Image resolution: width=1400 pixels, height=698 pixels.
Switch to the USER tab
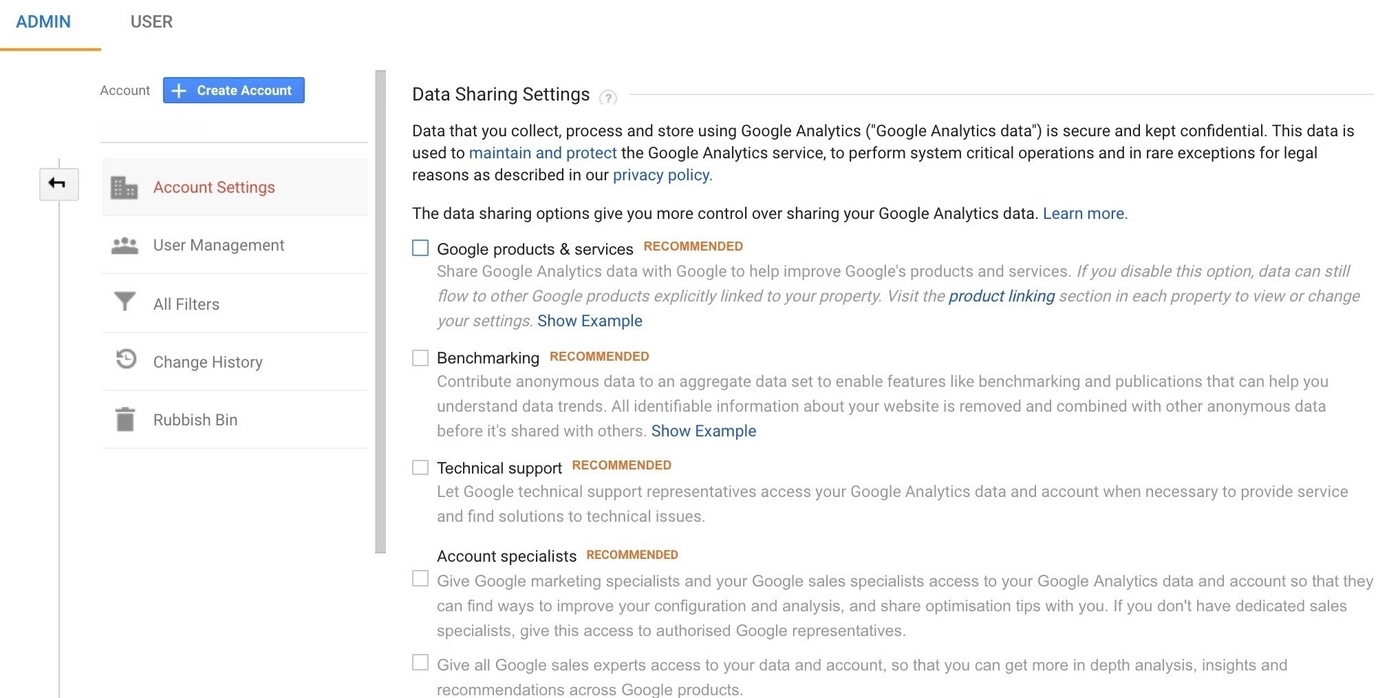pos(151,22)
